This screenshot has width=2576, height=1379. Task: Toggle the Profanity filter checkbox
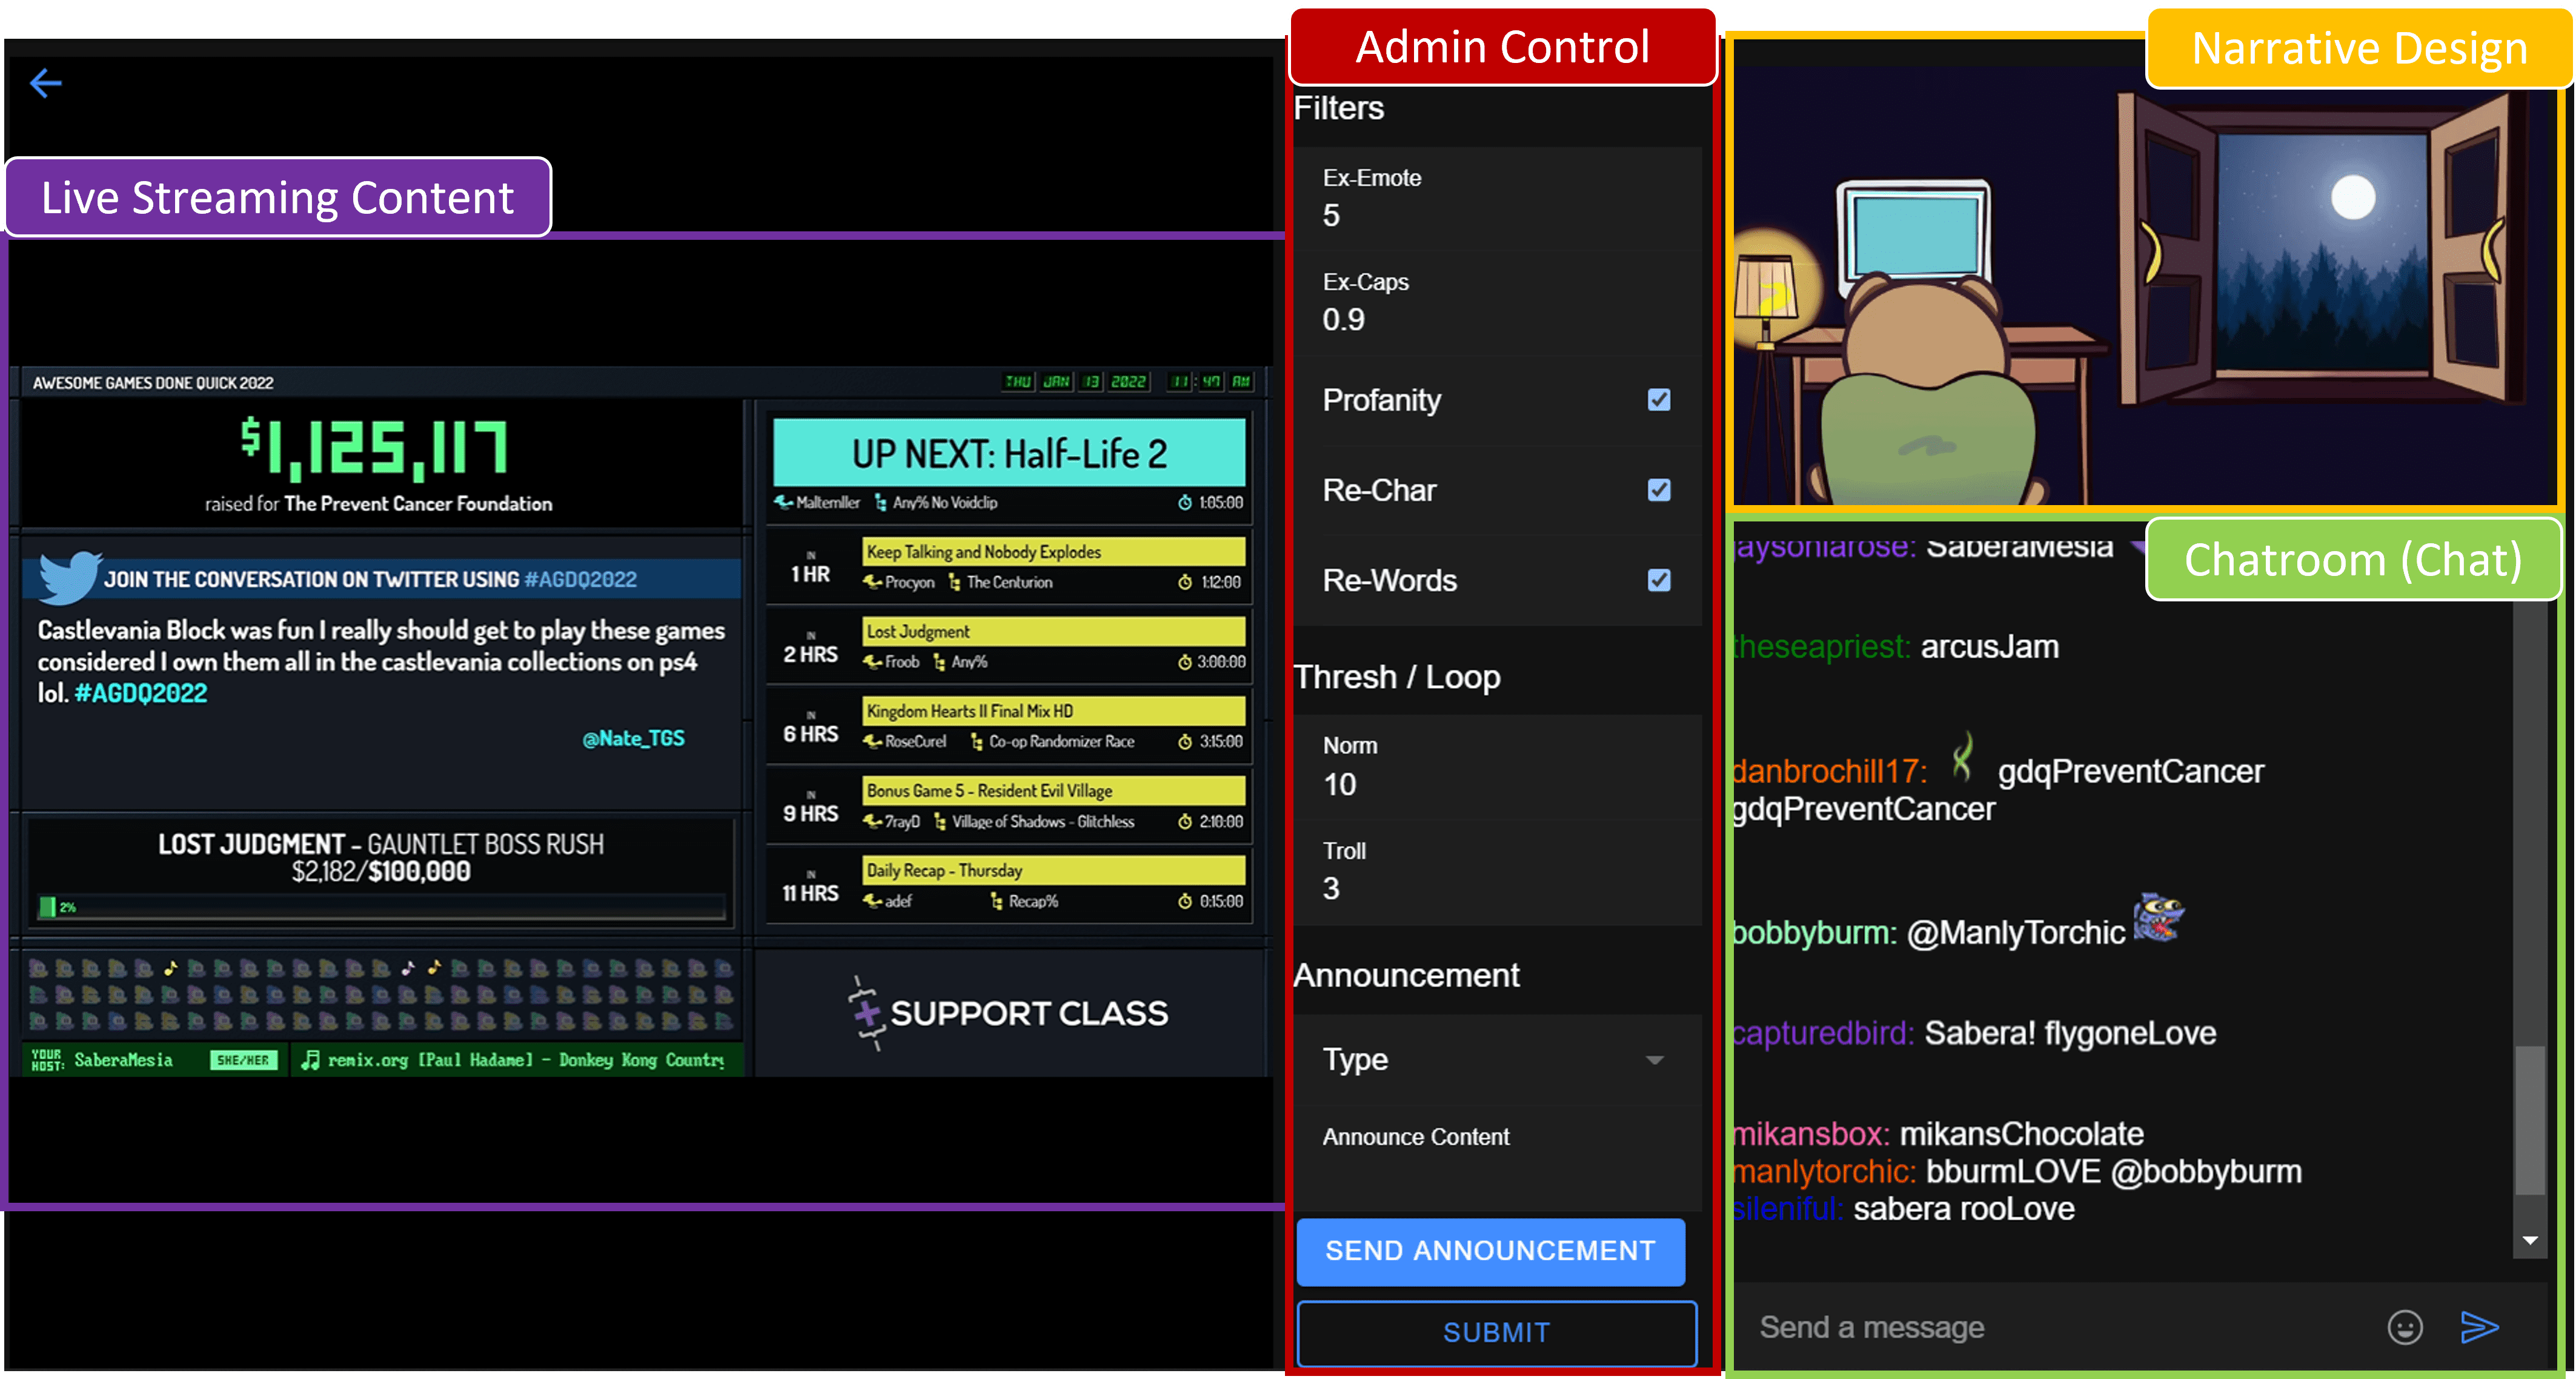pyautogui.click(x=1658, y=400)
